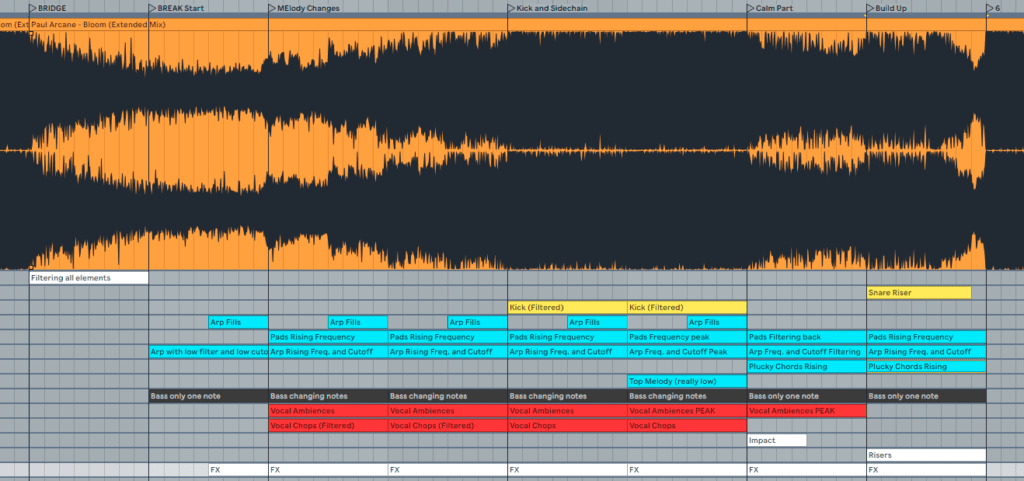Click the Bass only one note clip under BREAK Start

[x=208, y=396]
